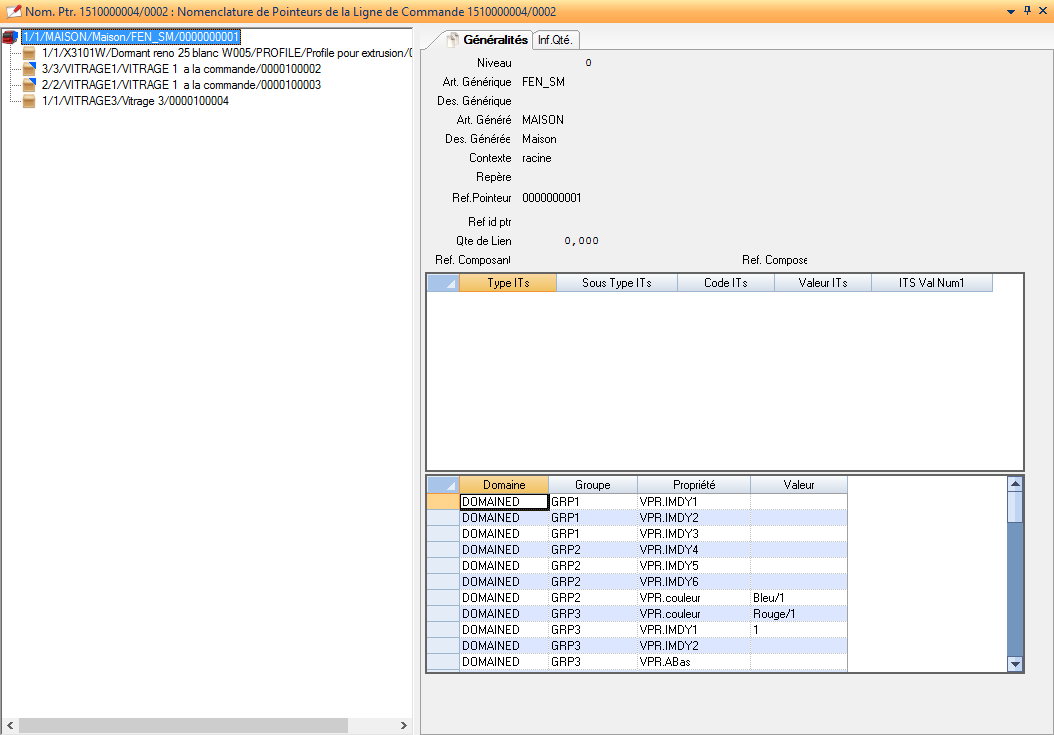Image resolution: width=1054 pixels, height=735 pixels.
Task: Open the Généralités tab
Action: click(494, 40)
